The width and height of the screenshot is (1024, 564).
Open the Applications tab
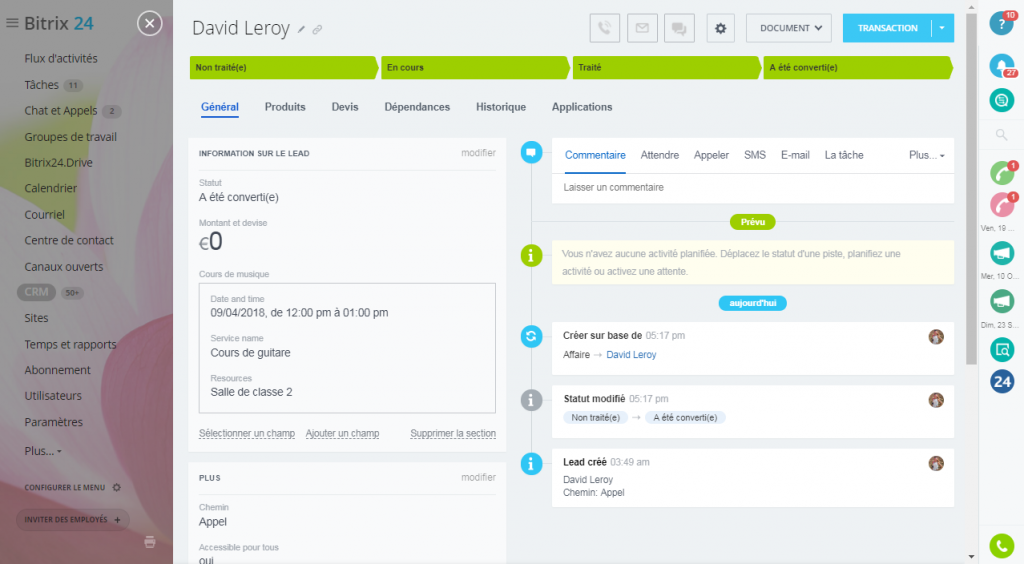tap(582, 107)
